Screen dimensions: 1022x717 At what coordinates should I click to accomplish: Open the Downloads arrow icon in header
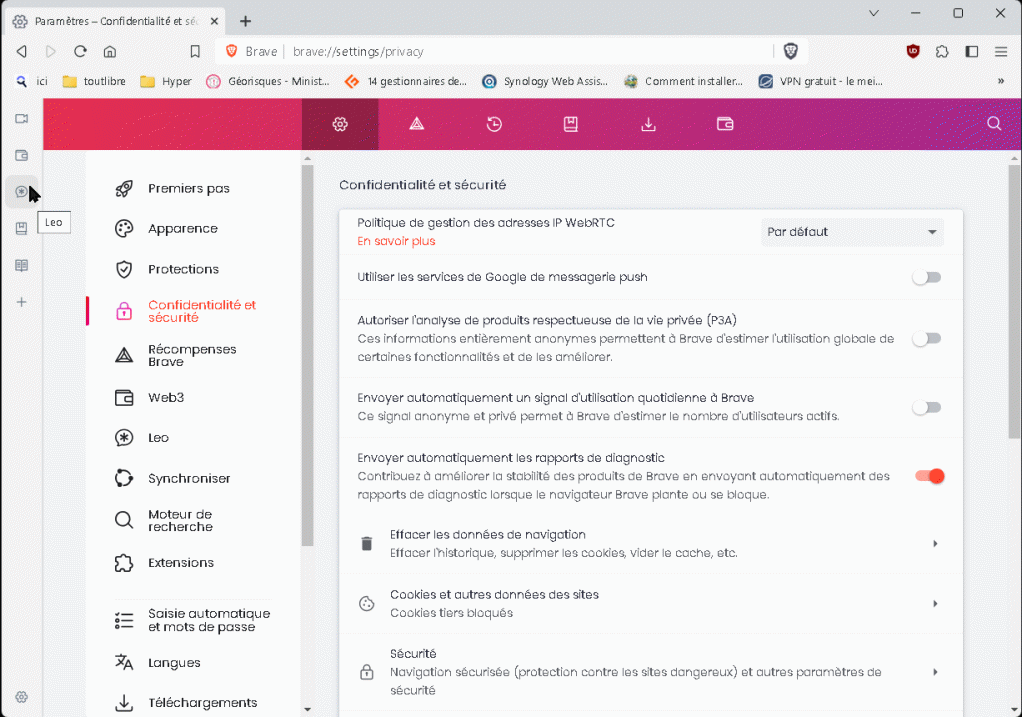pyautogui.click(x=648, y=124)
